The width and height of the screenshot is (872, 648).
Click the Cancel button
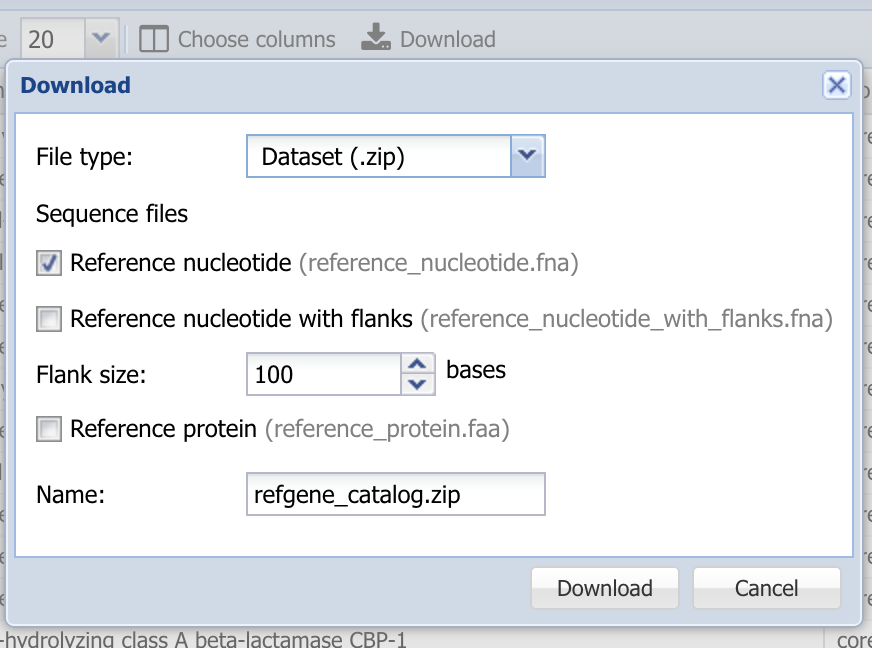[x=766, y=588]
